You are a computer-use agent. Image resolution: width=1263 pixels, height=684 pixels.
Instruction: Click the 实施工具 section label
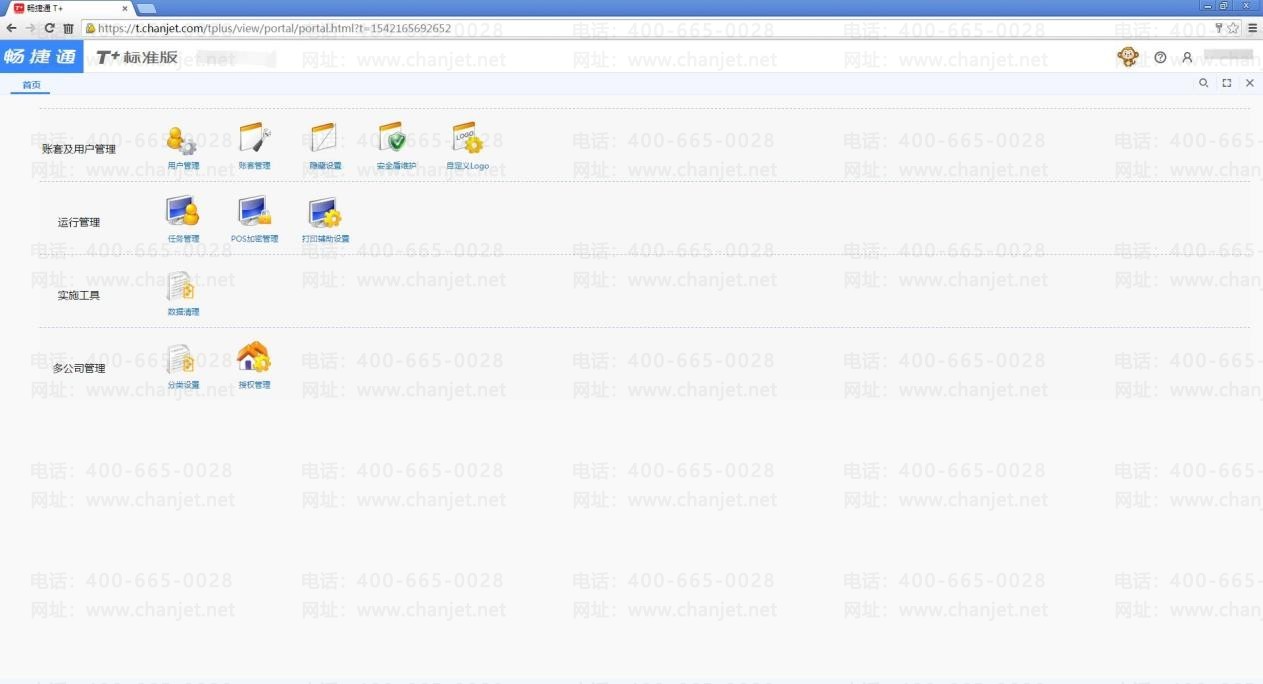79,295
